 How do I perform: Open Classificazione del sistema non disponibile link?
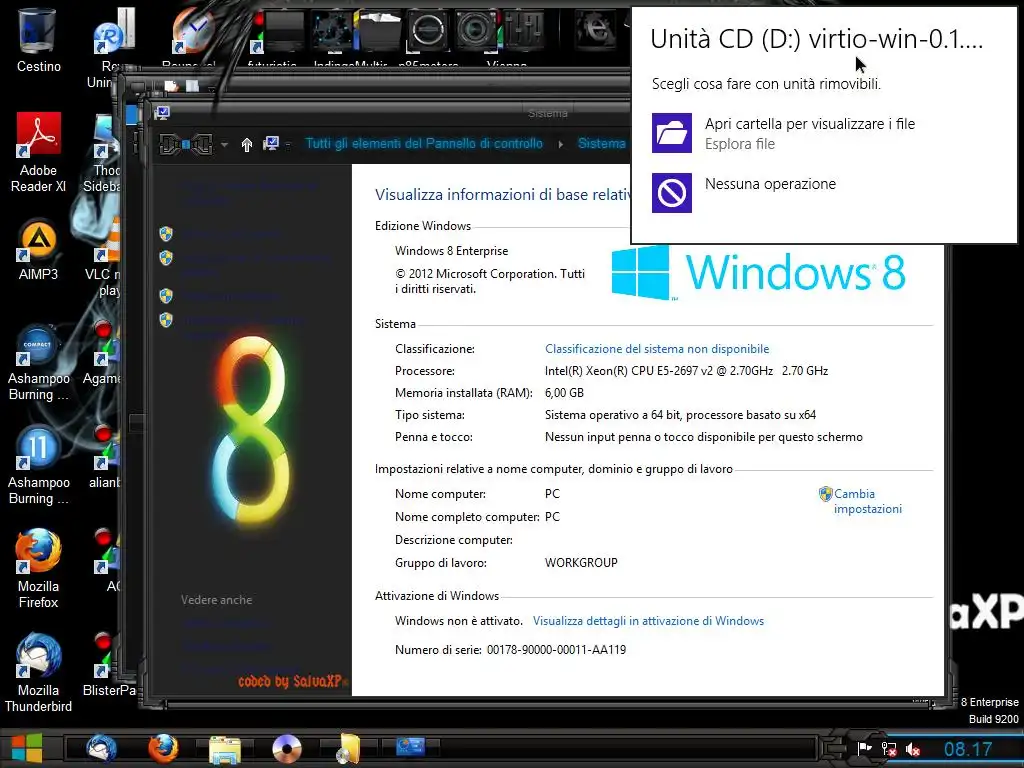point(657,349)
